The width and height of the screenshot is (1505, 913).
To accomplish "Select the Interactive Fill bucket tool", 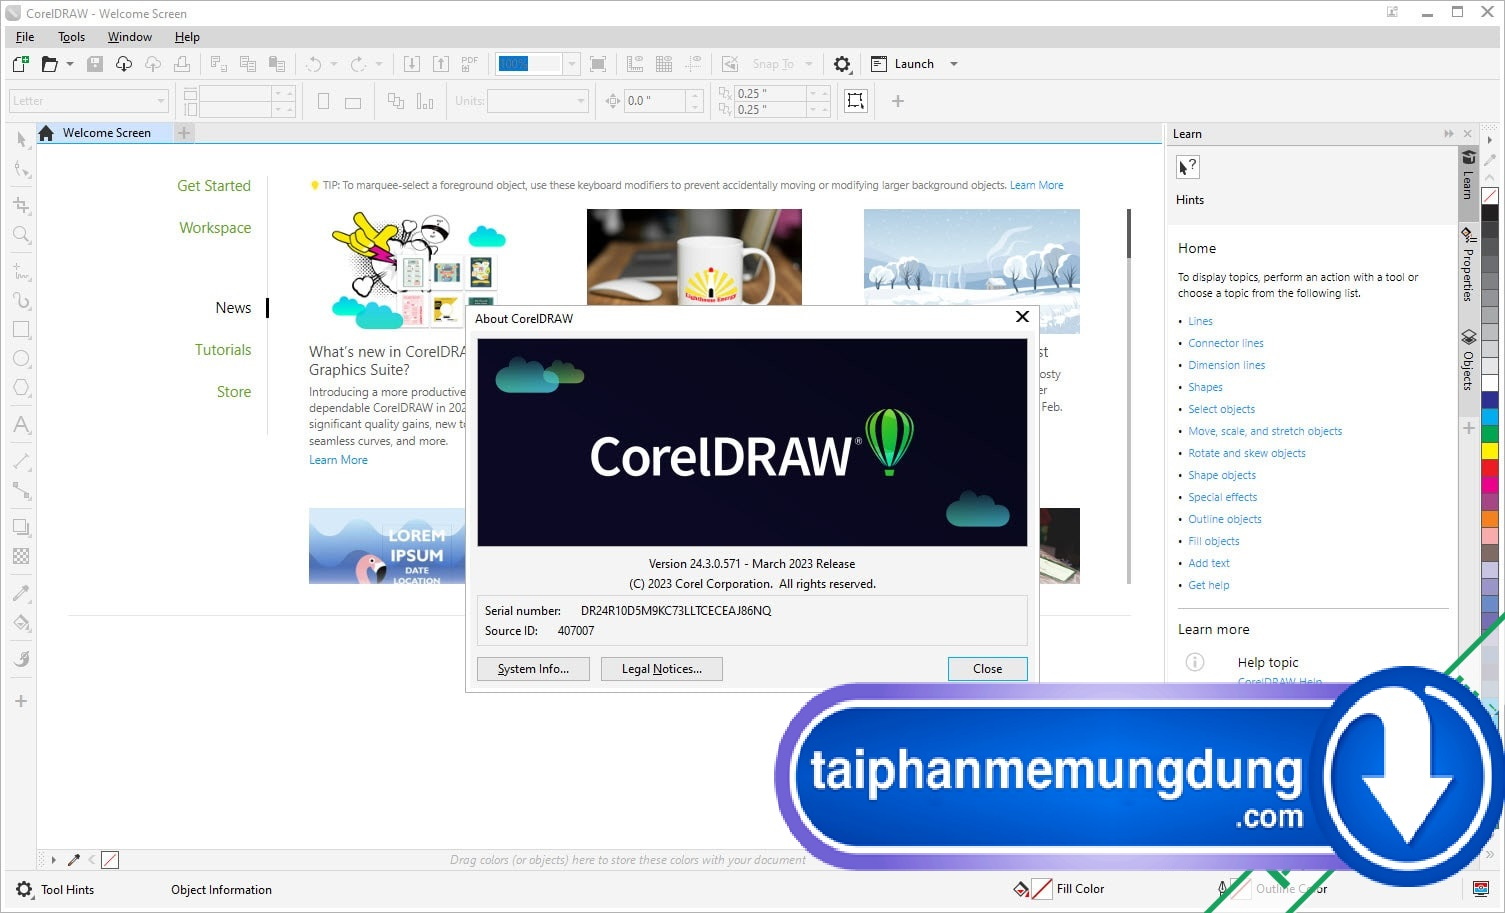I will coord(21,623).
